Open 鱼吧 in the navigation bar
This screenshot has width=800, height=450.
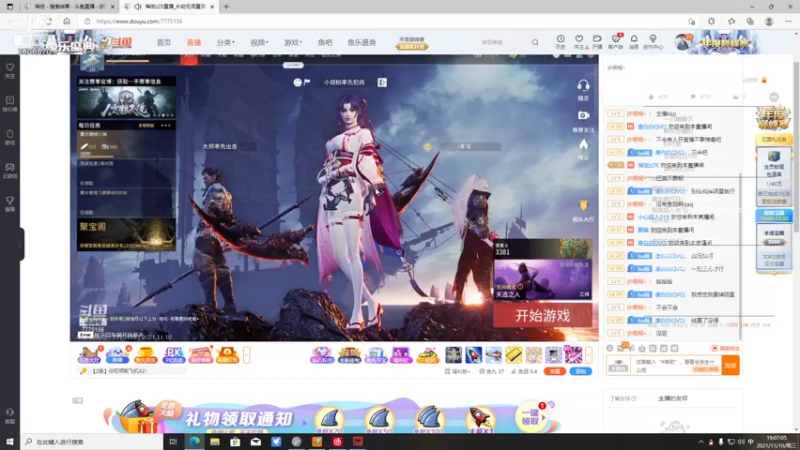[325, 42]
